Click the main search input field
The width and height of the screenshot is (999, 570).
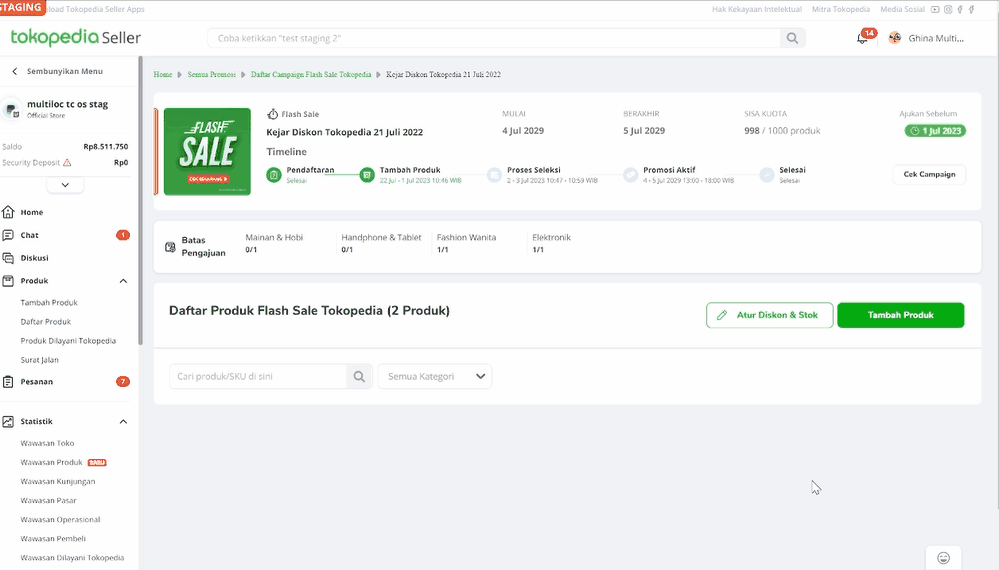tap(494, 38)
